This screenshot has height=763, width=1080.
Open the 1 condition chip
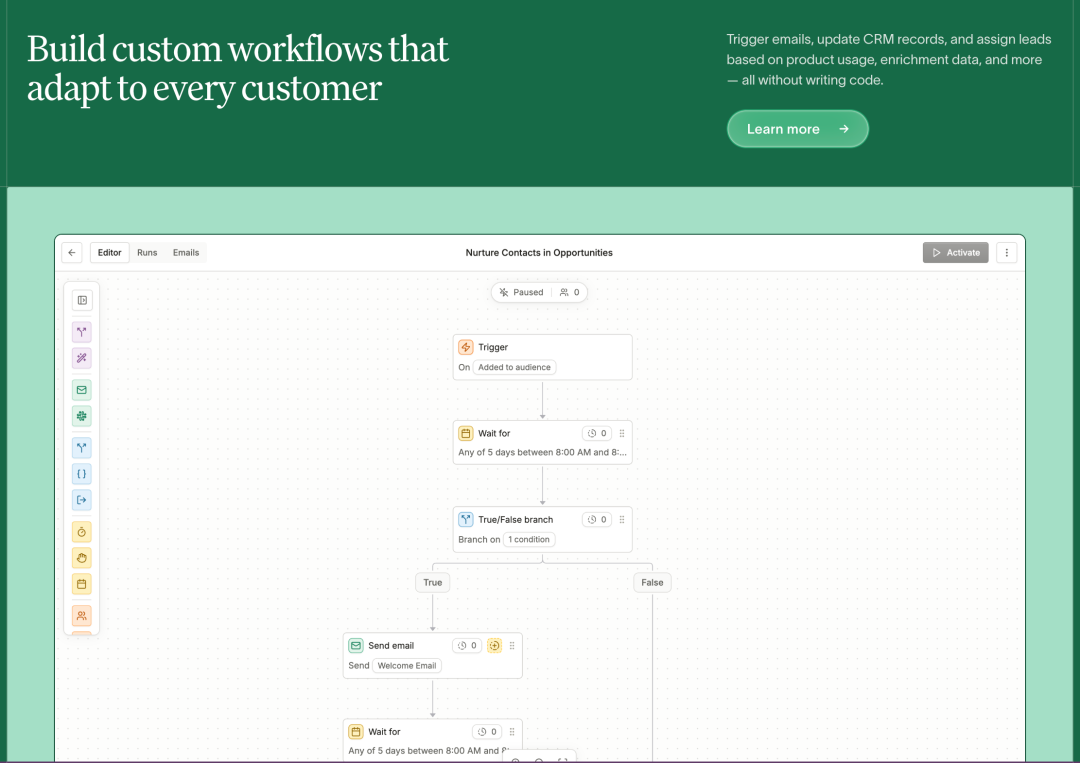(529, 539)
